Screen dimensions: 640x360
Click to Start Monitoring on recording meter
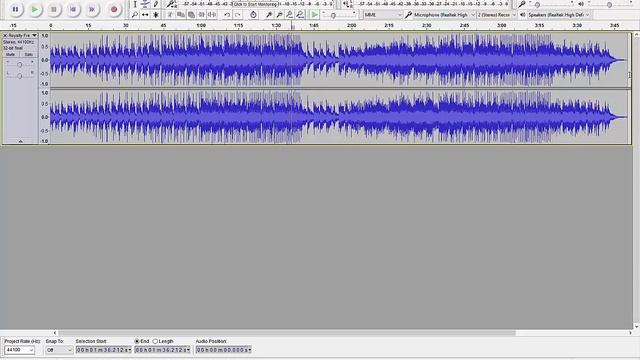point(256,4)
